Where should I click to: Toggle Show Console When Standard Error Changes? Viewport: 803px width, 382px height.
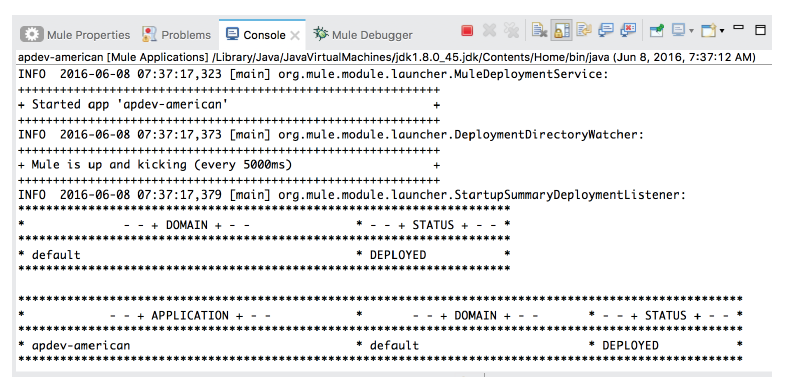point(628,31)
